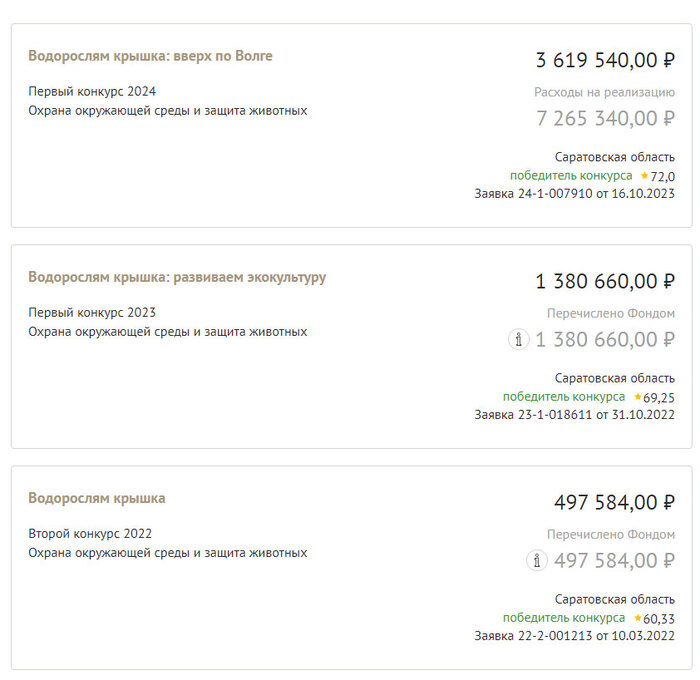Click "победитель конкурса" status in the 2024 card
700x680 pixels.
click(571, 175)
